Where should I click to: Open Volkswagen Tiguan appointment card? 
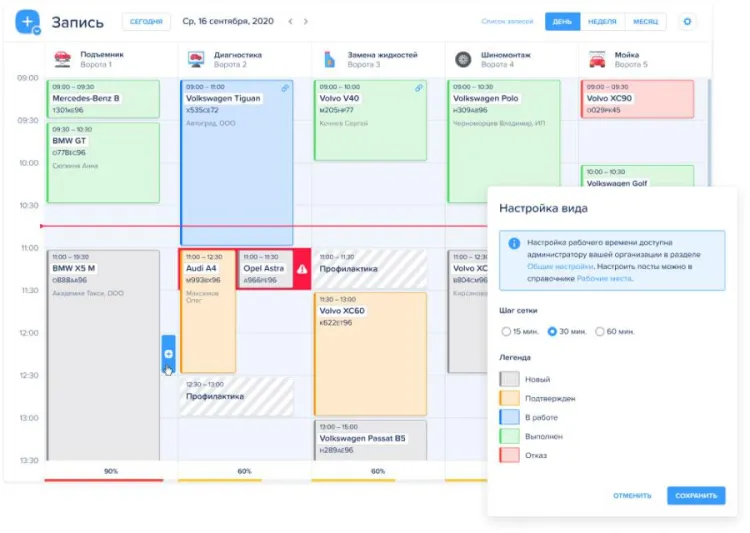237,163
